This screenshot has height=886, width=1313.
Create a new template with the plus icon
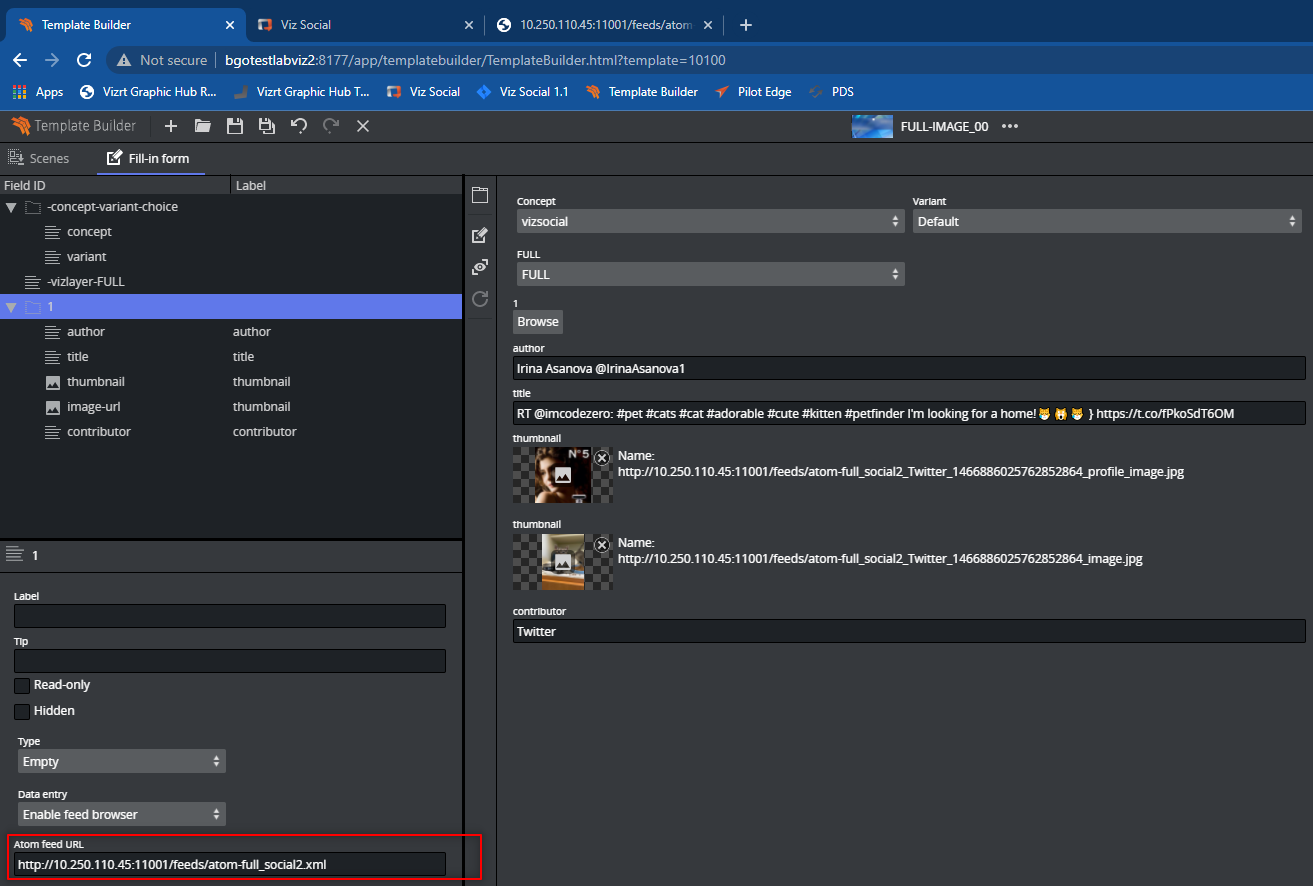(171, 126)
